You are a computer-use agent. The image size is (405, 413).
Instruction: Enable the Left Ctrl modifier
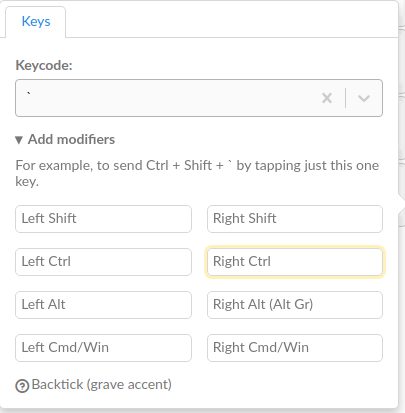coord(103,262)
